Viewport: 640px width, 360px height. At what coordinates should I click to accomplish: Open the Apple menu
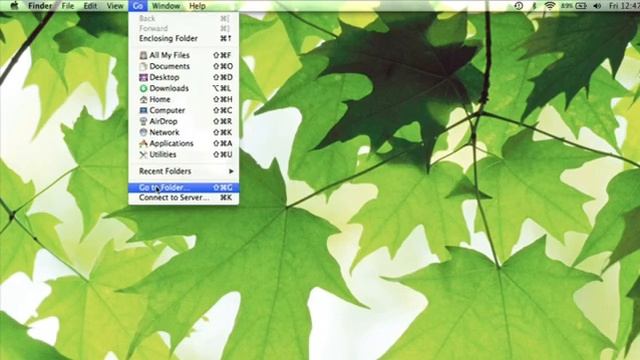[14, 6]
